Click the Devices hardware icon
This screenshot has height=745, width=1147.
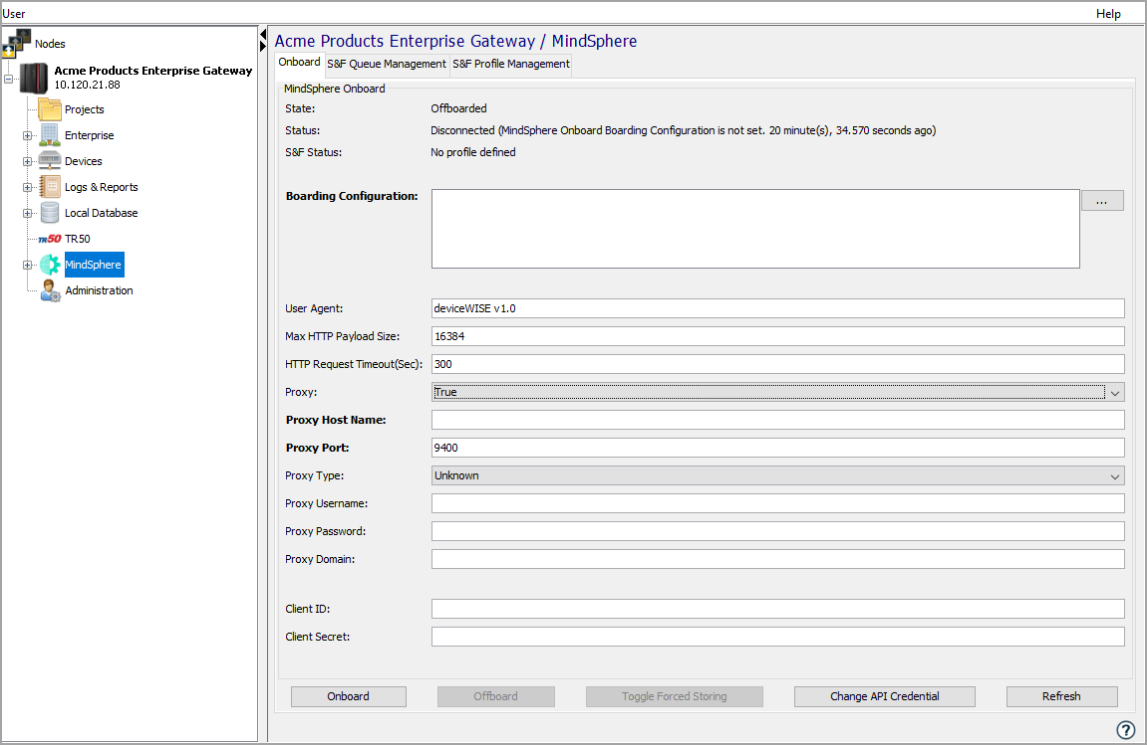pyautogui.click(x=50, y=161)
